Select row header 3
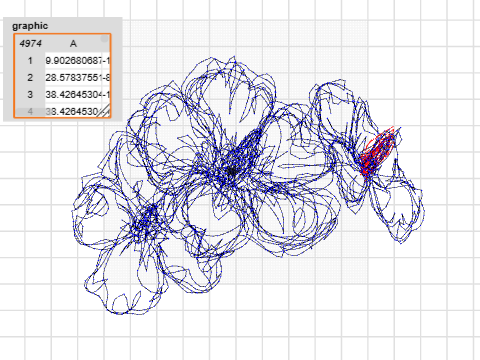This screenshot has height=360, width=480. pos(30,95)
